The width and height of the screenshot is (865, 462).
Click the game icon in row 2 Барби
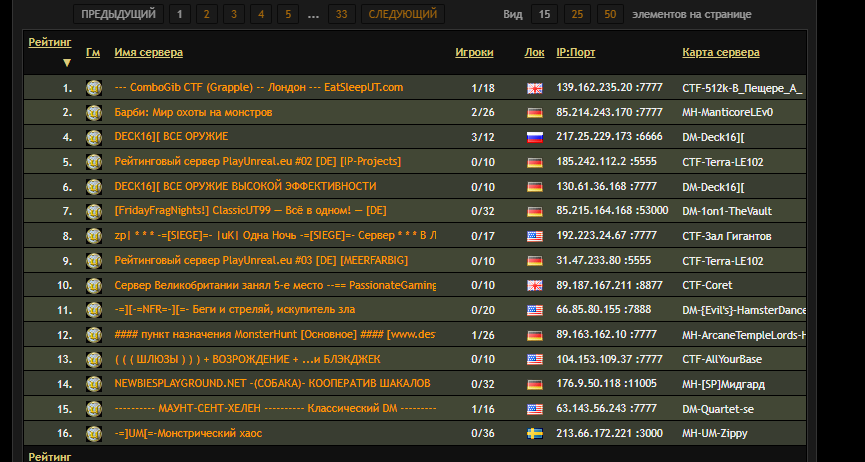click(94, 113)
